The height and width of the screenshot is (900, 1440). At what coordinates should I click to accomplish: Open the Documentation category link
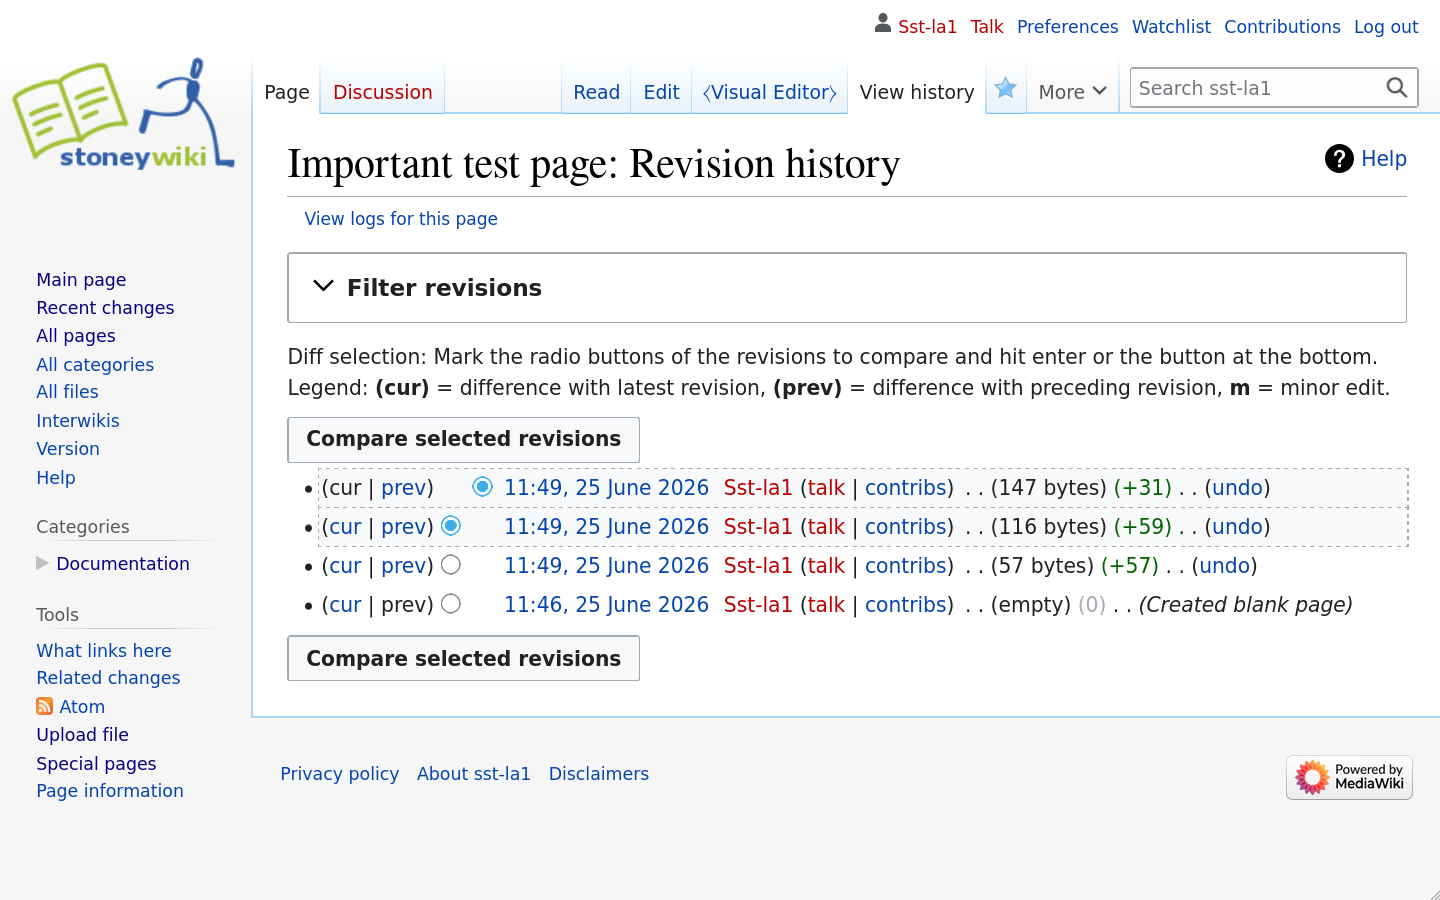point(123,564)
